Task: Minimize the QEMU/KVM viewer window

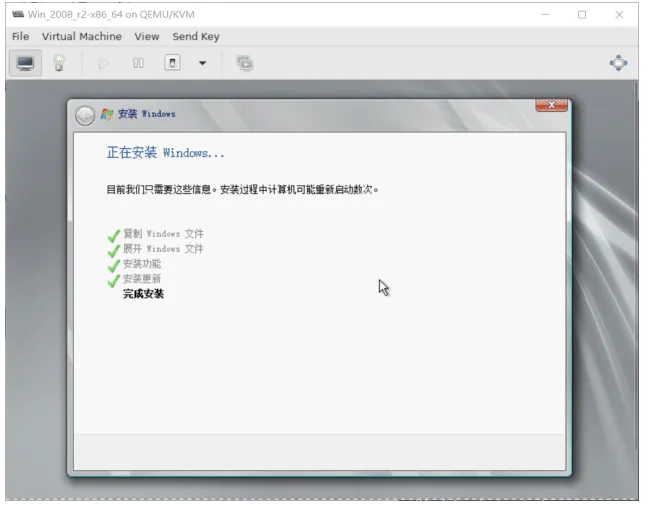Action: pyautogui.click(x=546, y=15)
